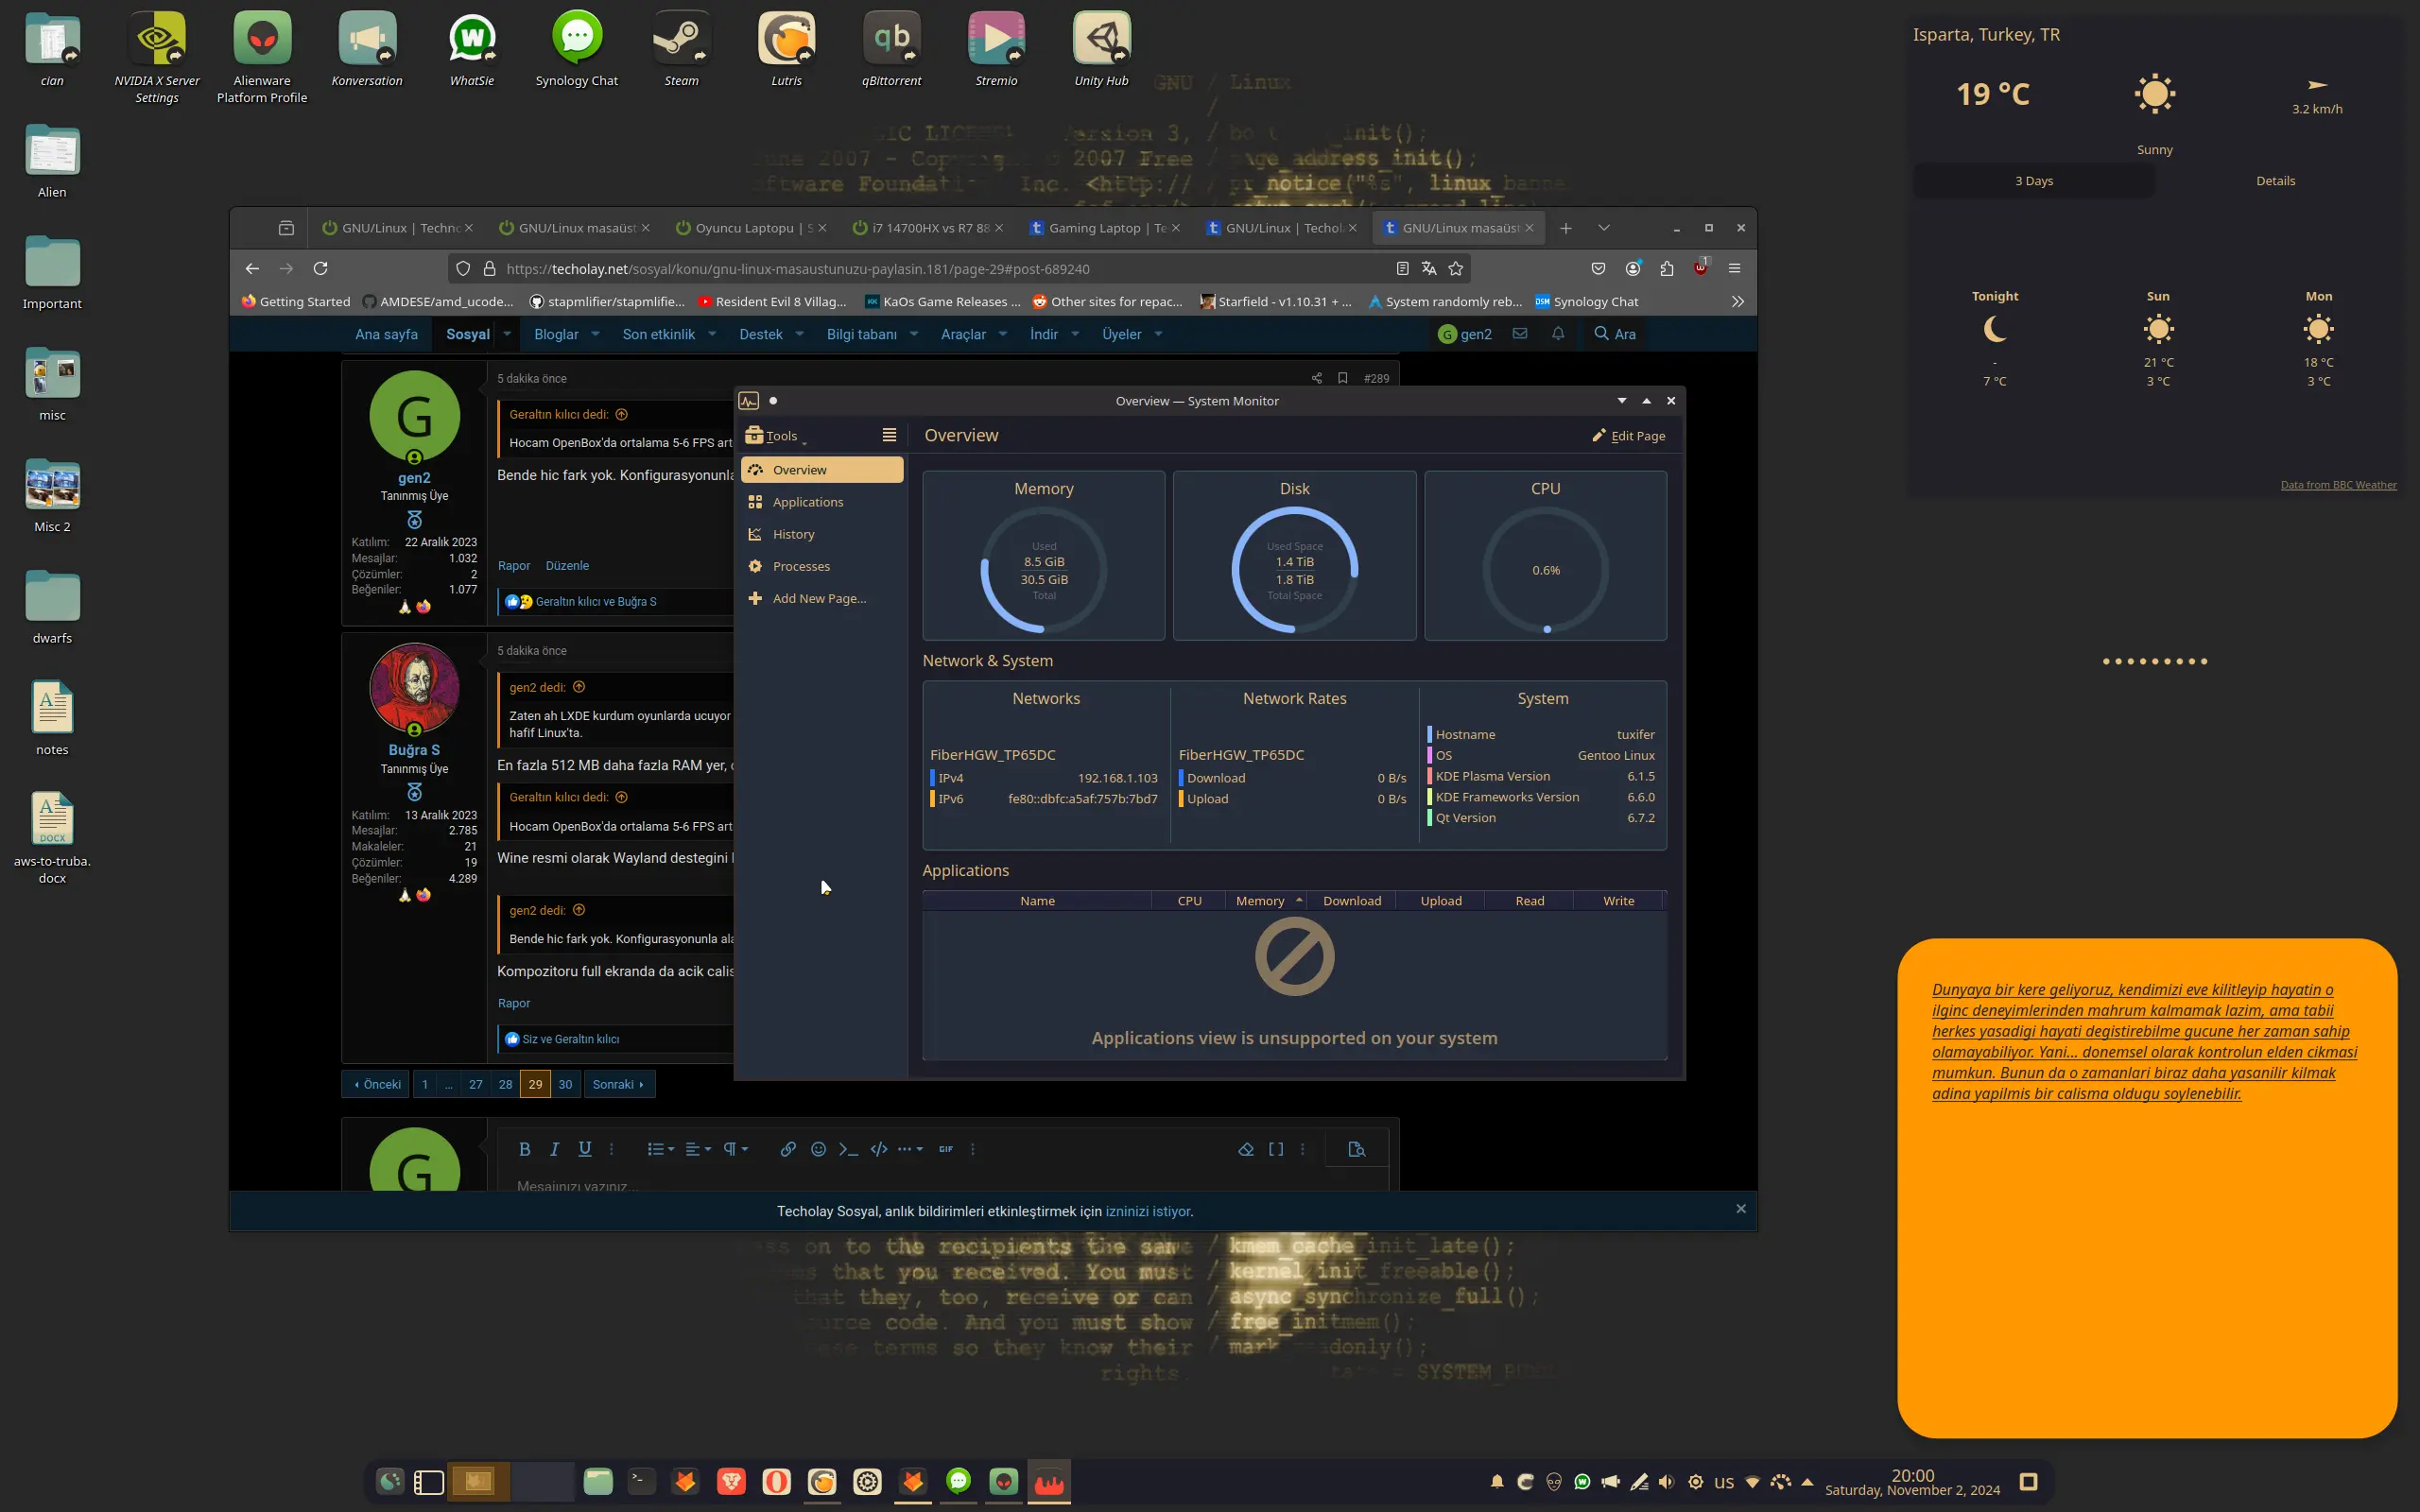The width and height of the screenshot is (2420, 1512).
Task: Open Applications page in System Monitor sidebar
Action: click(x=822, y=502)
